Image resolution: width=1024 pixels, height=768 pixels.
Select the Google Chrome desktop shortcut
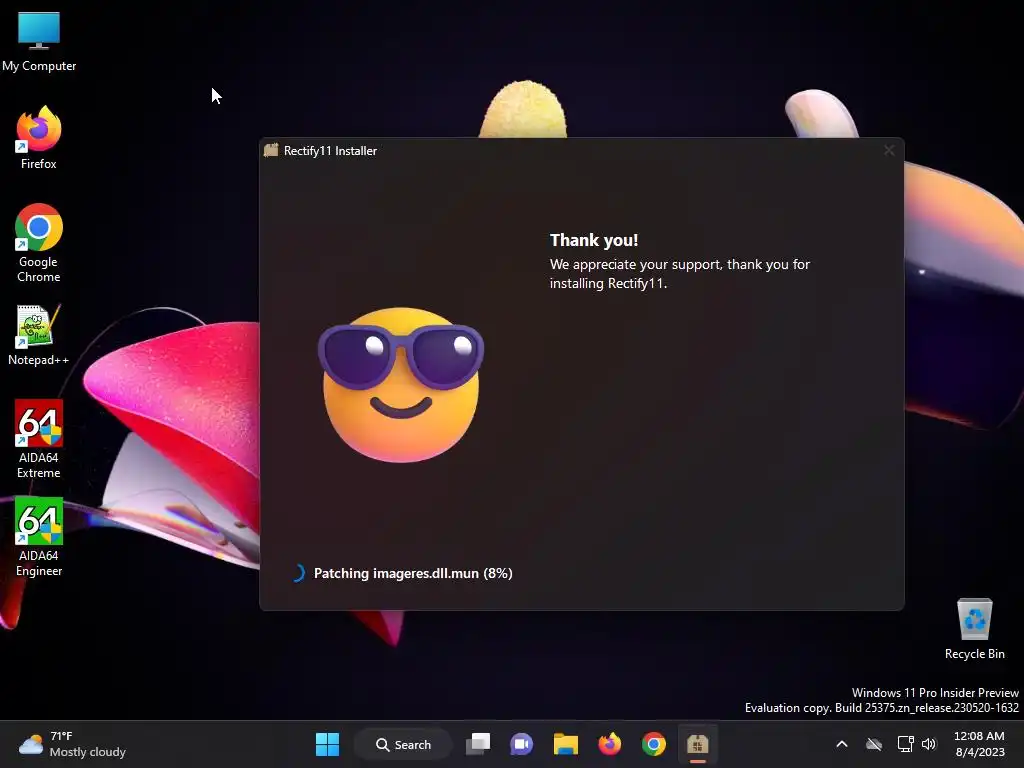(x=39, y=243)
